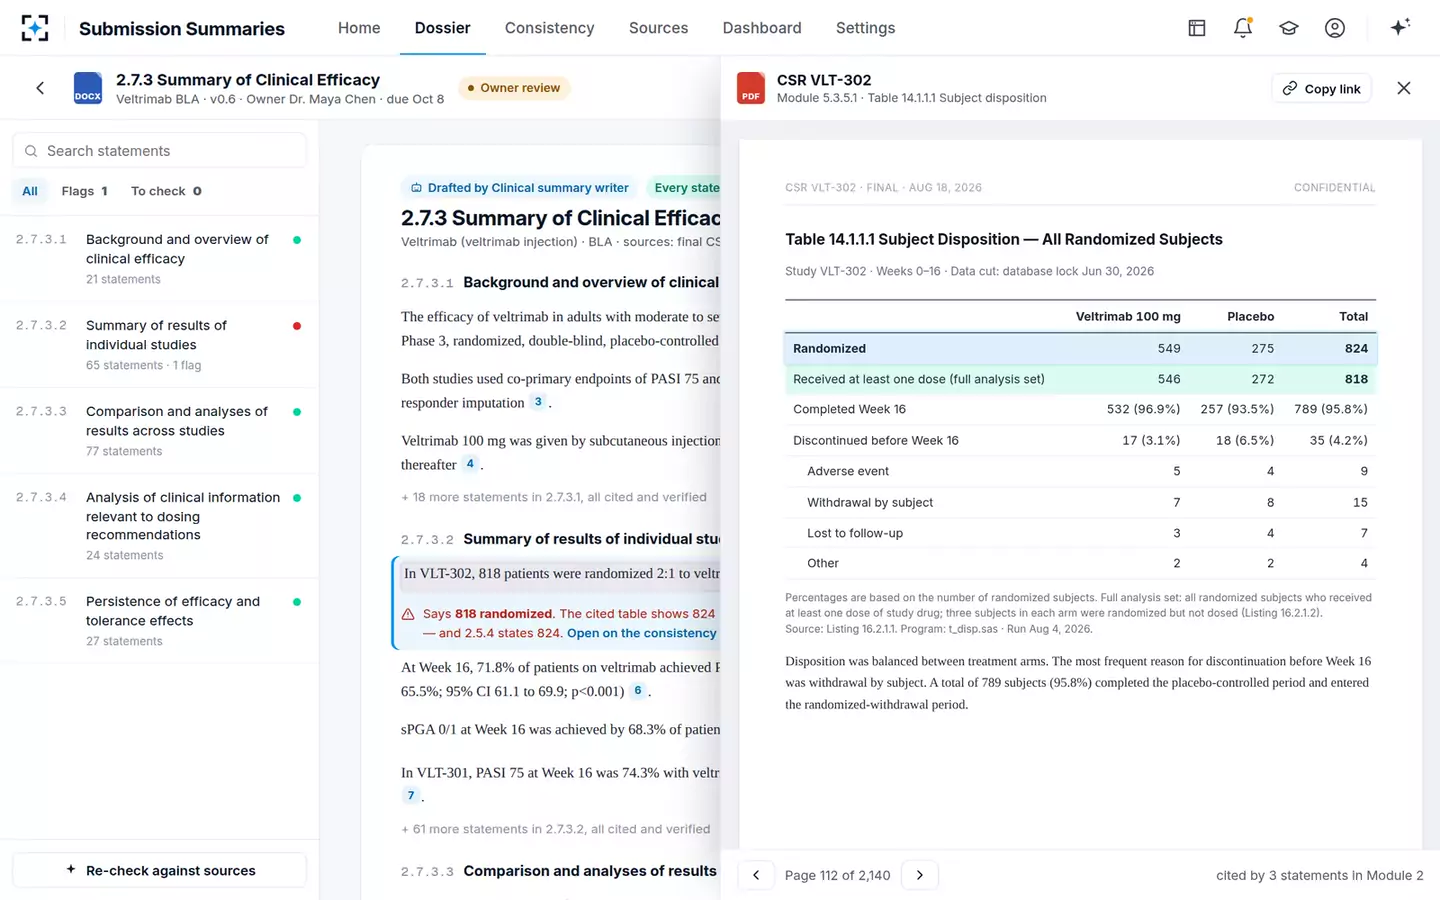The image size is (1440, 900).
Task: Open the notifications bell
Action: [x=1243, y=28]
